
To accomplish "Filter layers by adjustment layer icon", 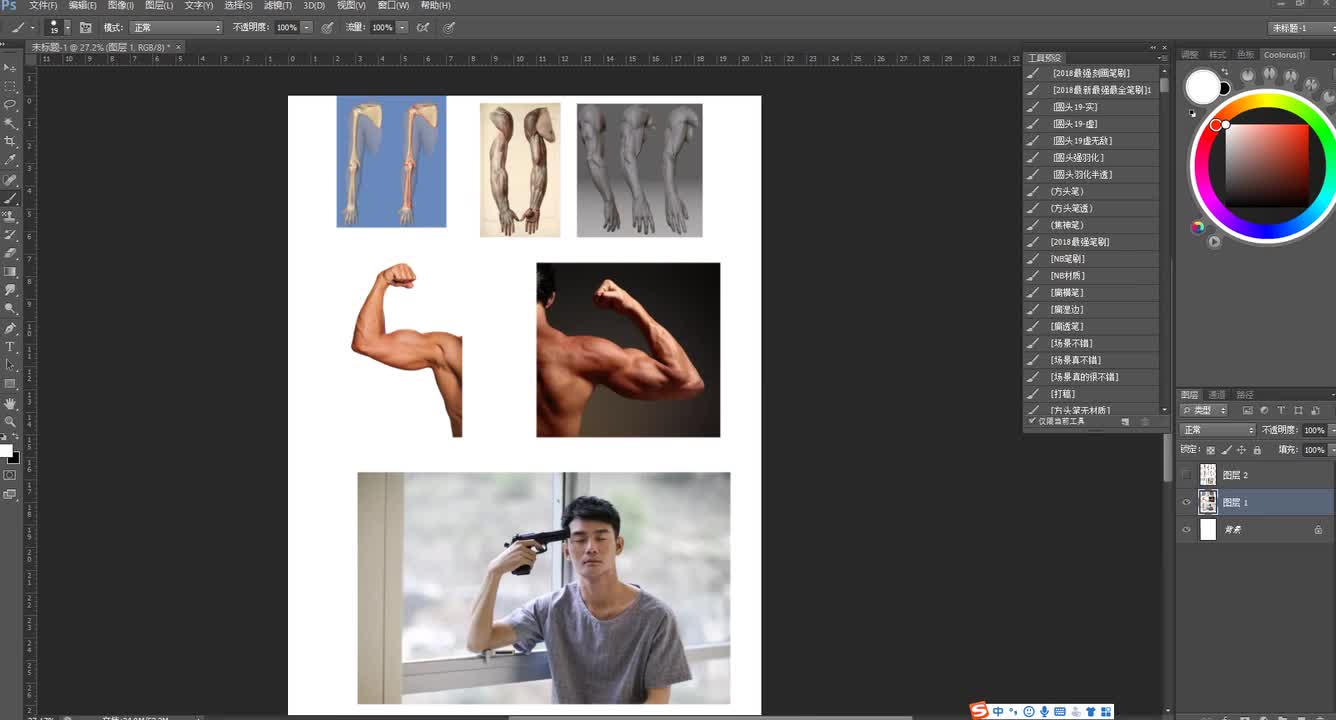I will coord(1264,411).
